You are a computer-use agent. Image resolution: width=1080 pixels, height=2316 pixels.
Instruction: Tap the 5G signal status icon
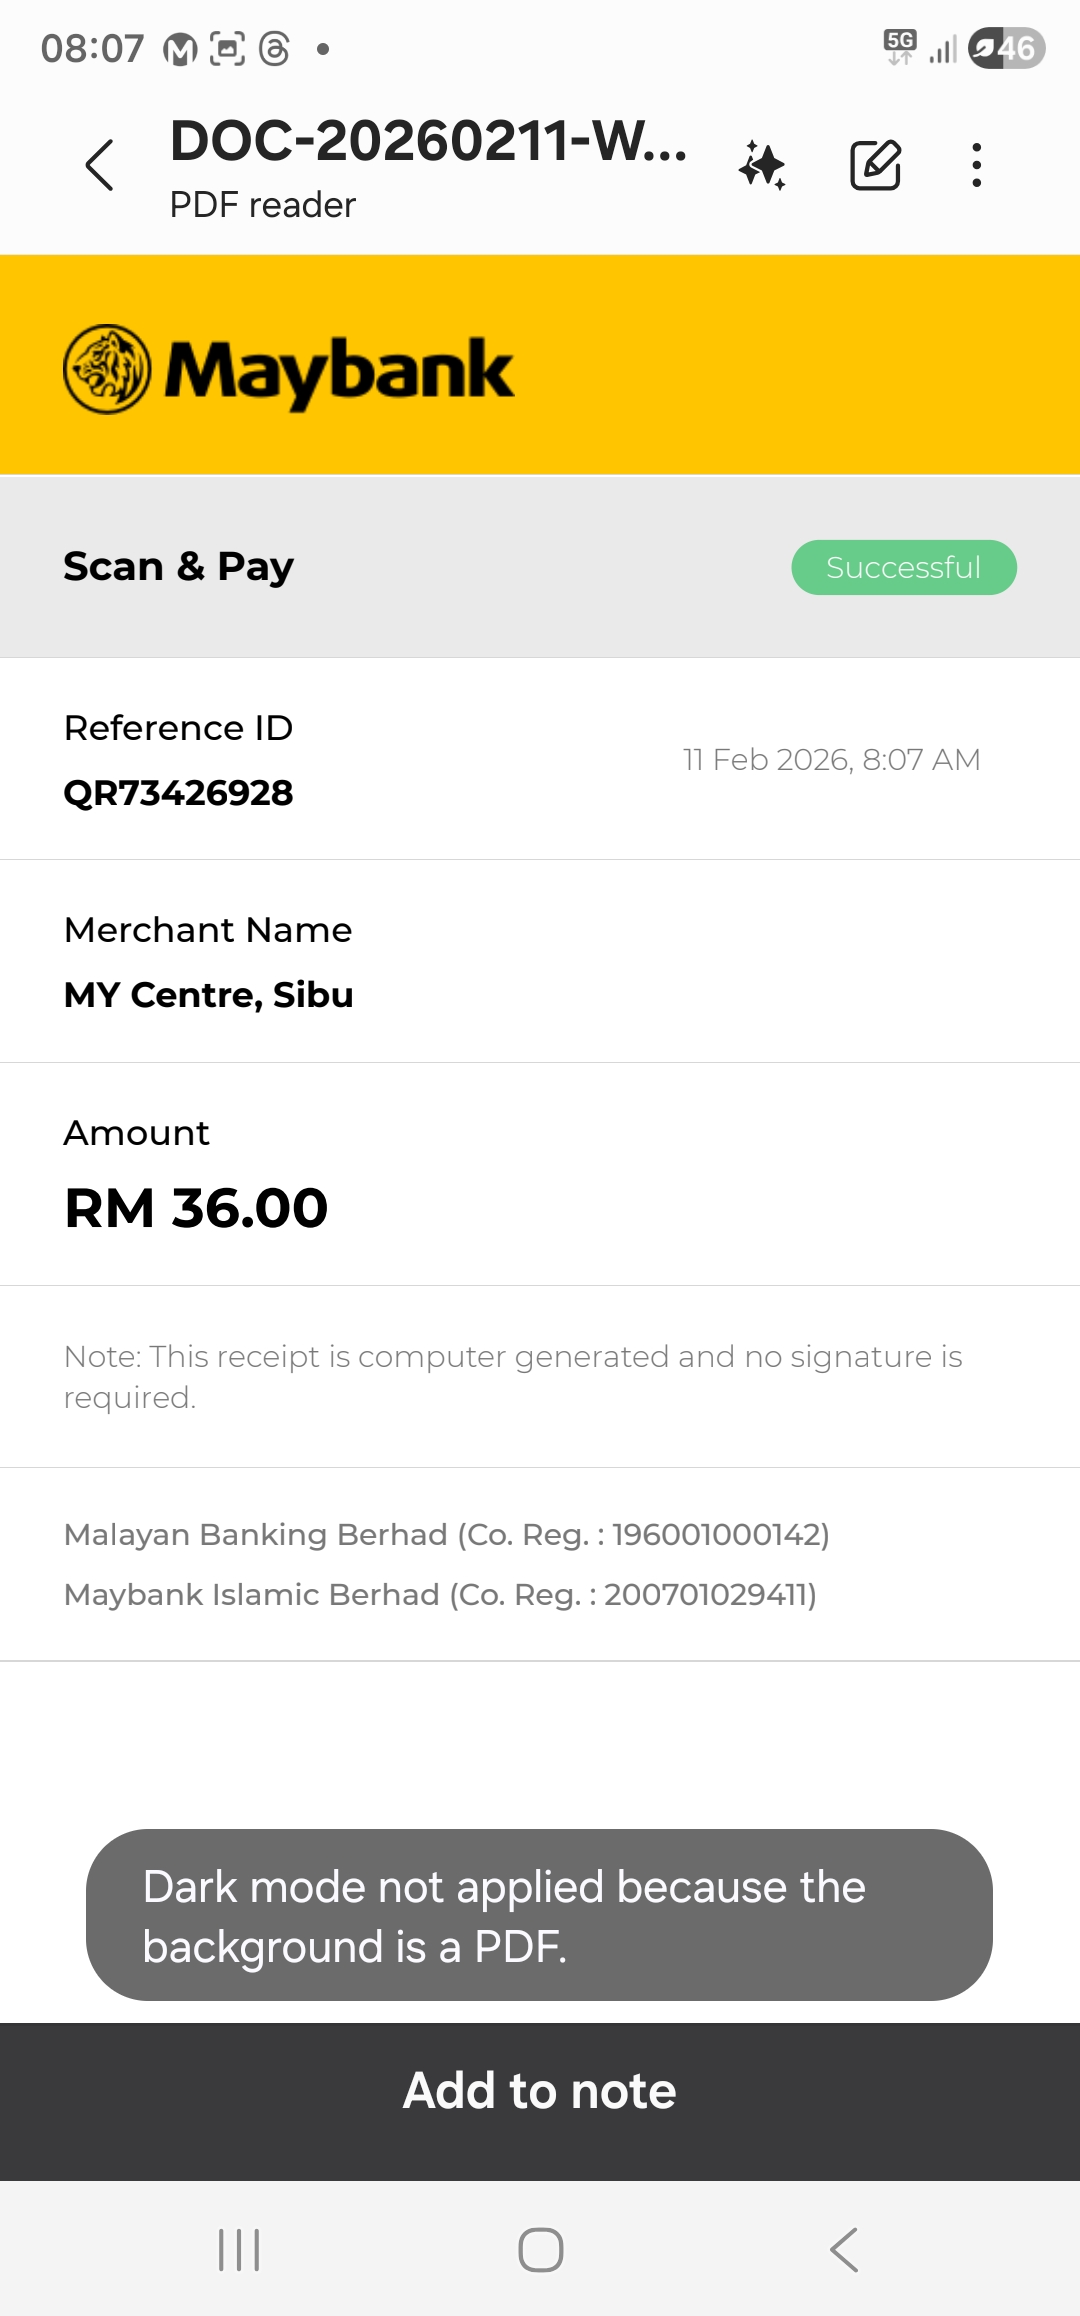(900, 46)
